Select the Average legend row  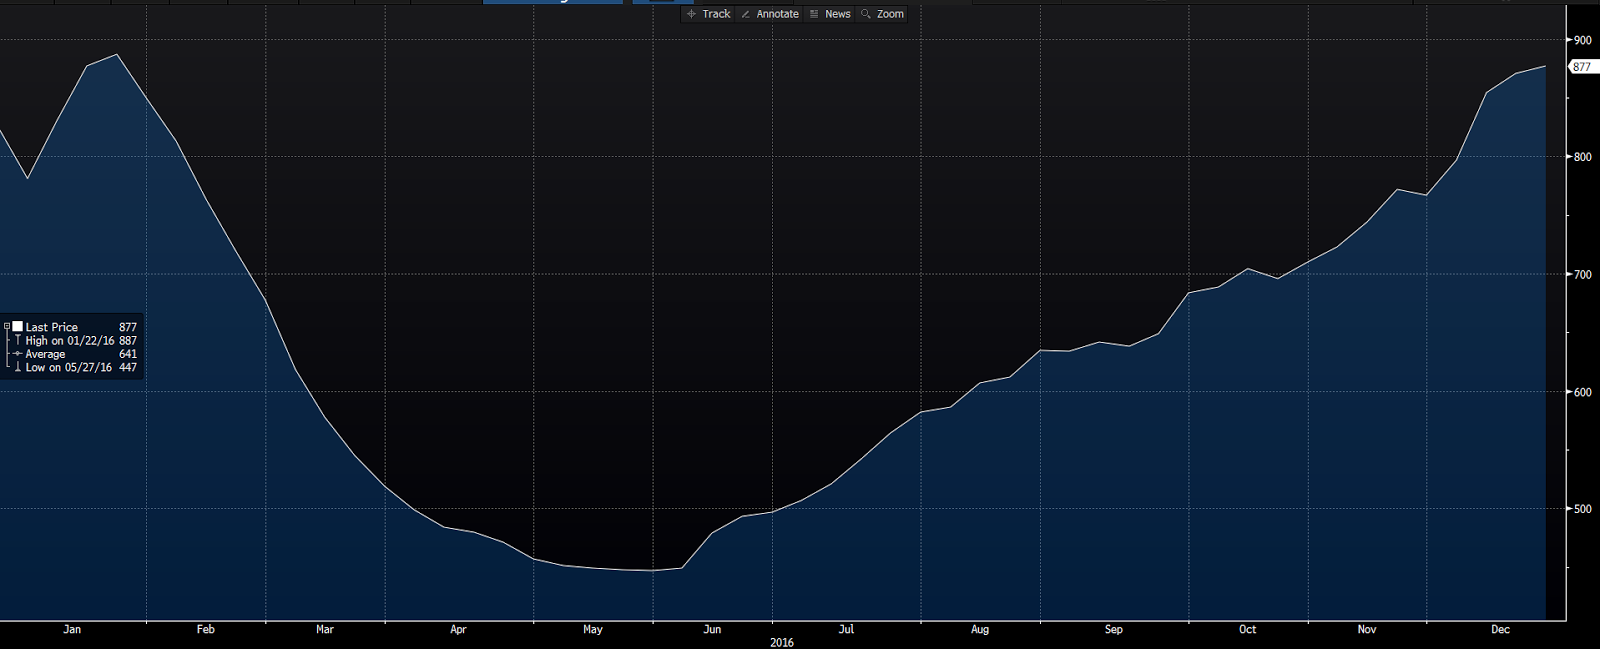pyautogui.click(x=75, y=354)
